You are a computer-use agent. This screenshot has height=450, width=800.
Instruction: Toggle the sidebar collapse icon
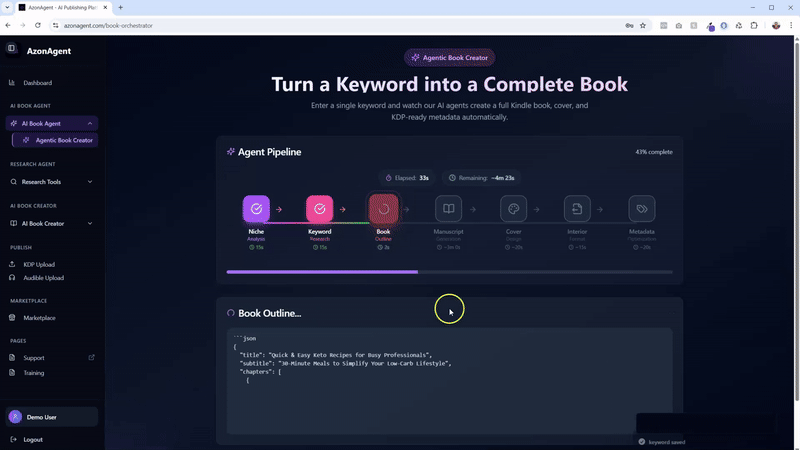coord(12,48)
